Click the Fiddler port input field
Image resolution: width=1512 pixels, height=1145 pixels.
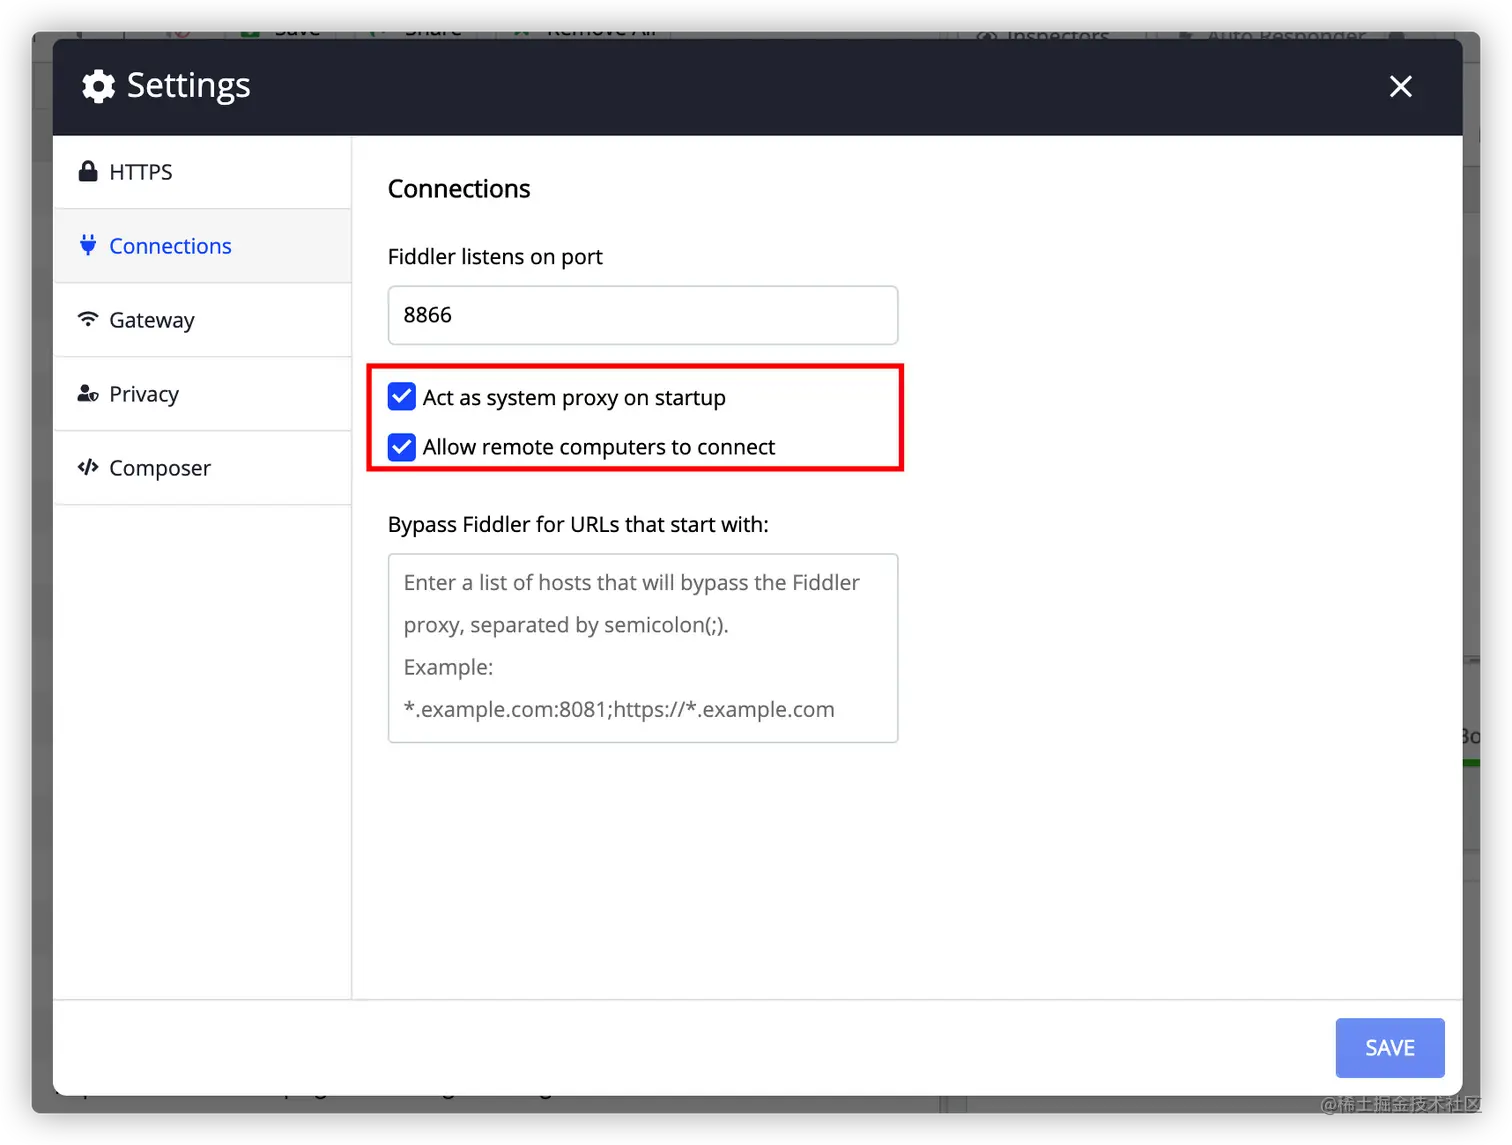click(643, 315)
